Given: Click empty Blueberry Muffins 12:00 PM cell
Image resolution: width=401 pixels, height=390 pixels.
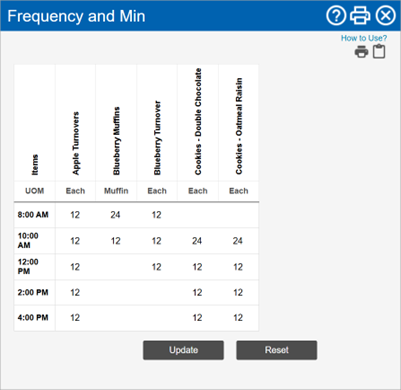Looking at the screenshot, I should pos(116,267).
